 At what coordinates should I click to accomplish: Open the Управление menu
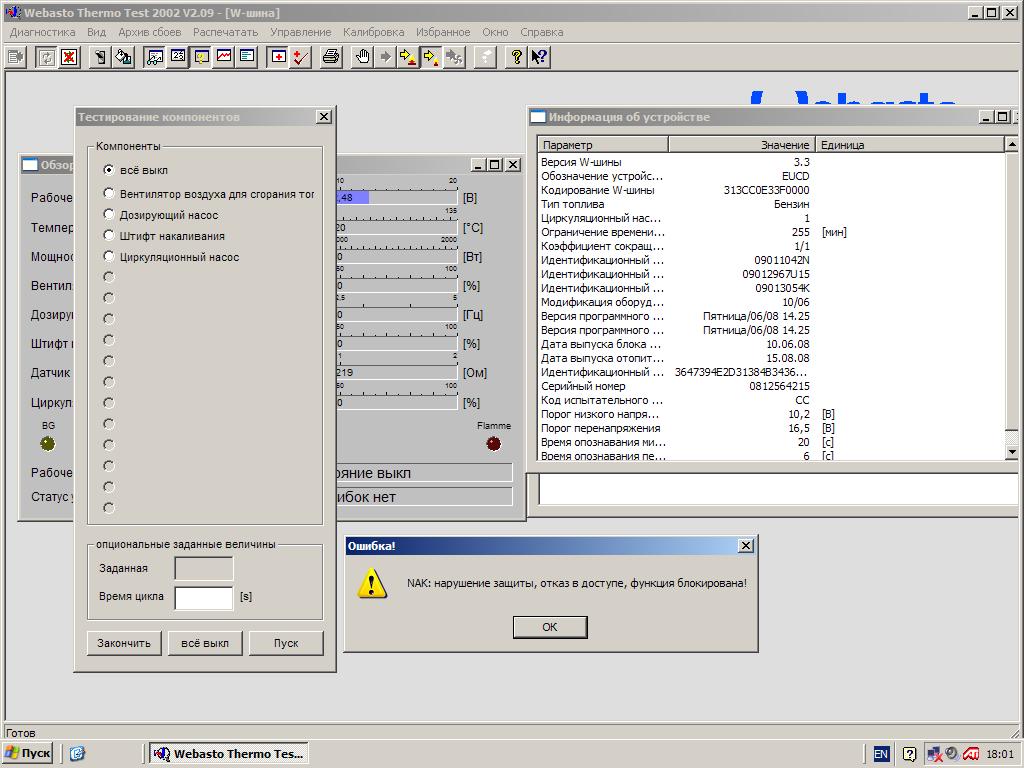300,32
